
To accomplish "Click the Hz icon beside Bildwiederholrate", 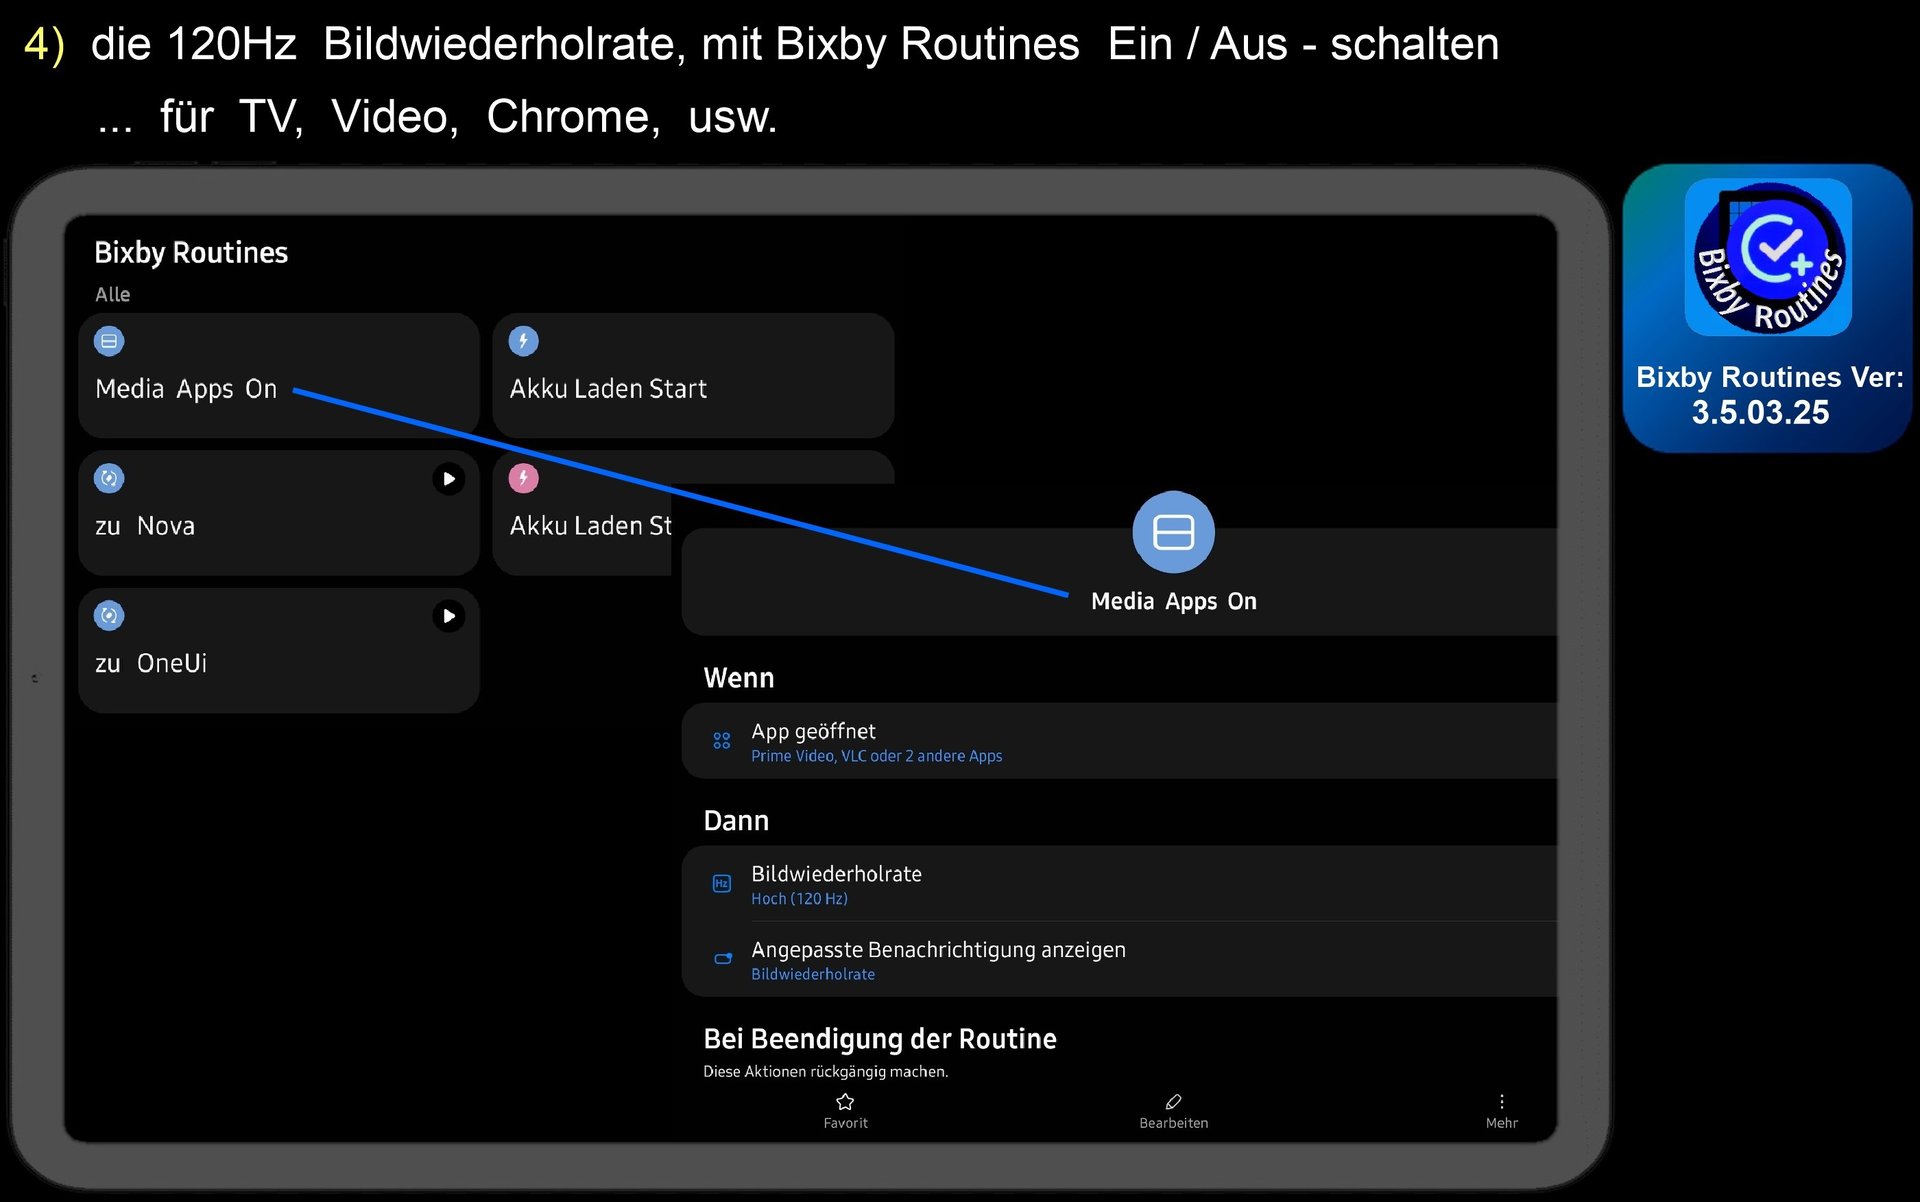I will 721,883.
